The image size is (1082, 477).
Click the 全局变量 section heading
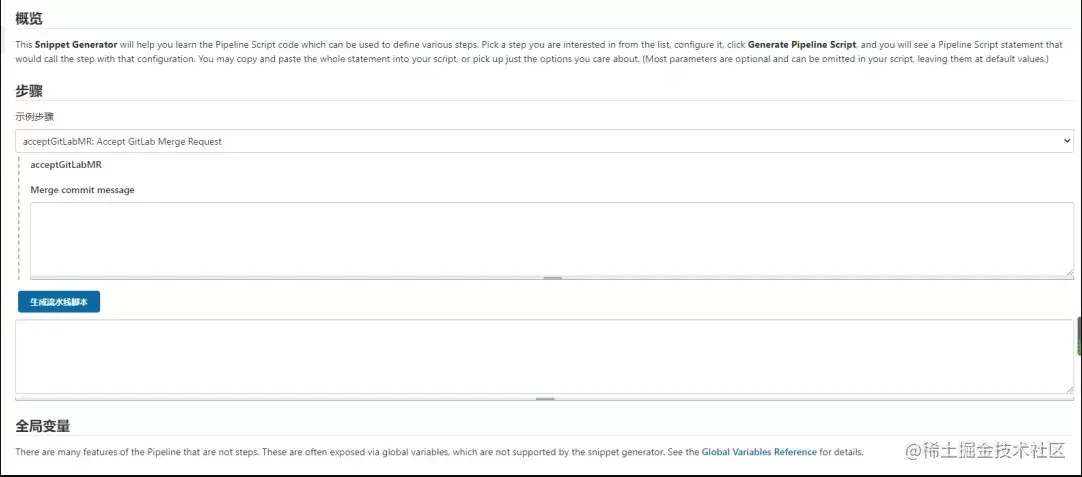tap(43, 426)
